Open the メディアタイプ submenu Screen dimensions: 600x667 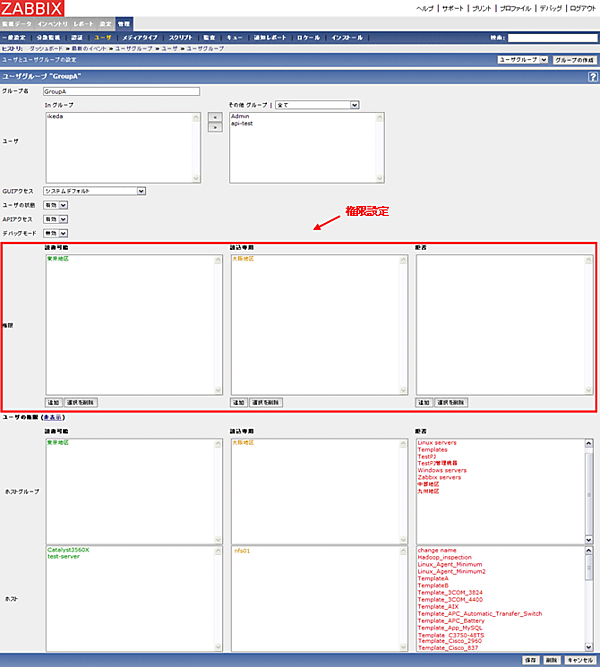click(140, 38)
